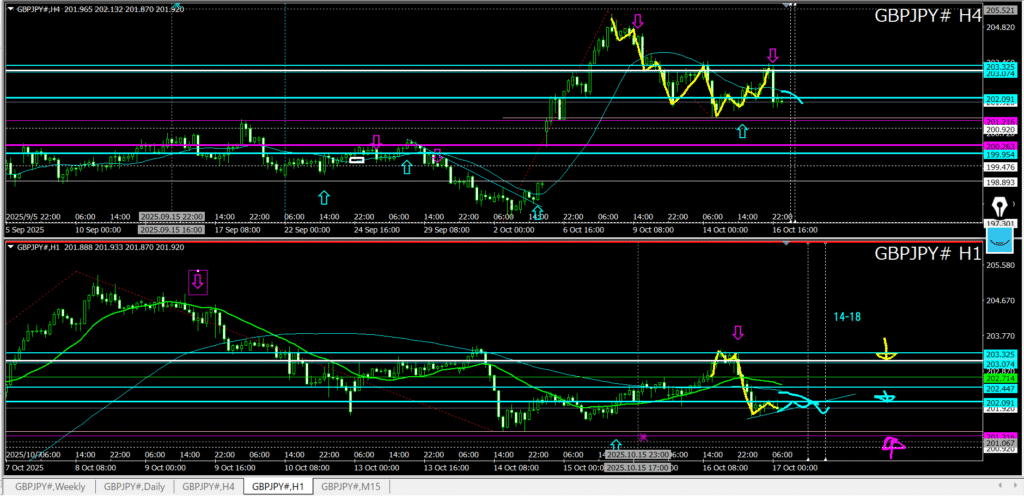1024x496 pixels.
Task: Click the magenta X marker on H1 chart
Action: (643, 437)
